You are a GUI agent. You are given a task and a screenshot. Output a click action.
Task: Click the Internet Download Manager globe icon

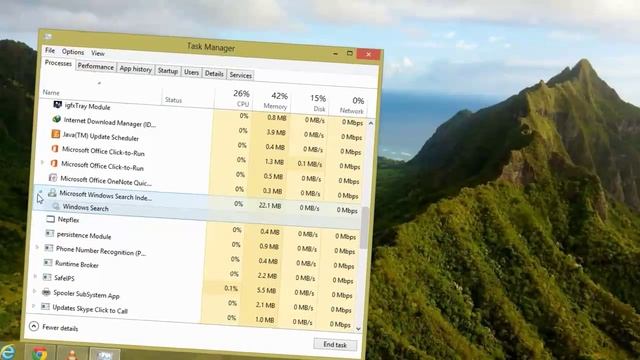56,119
